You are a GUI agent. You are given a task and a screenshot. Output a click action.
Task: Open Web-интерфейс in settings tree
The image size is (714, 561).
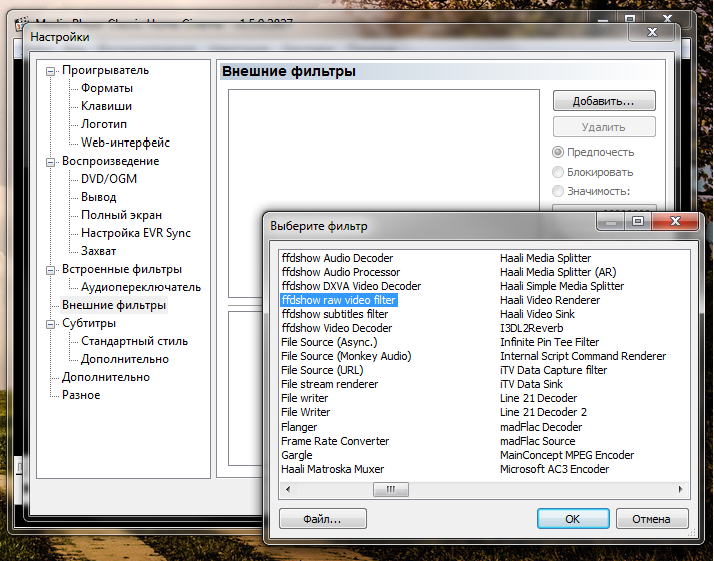click(x=125, y=143)
